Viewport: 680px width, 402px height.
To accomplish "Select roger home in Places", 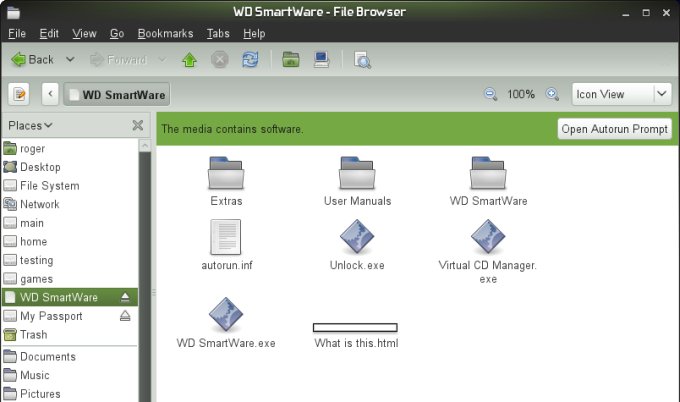I will pyautogui.click(x=69, y=149).
